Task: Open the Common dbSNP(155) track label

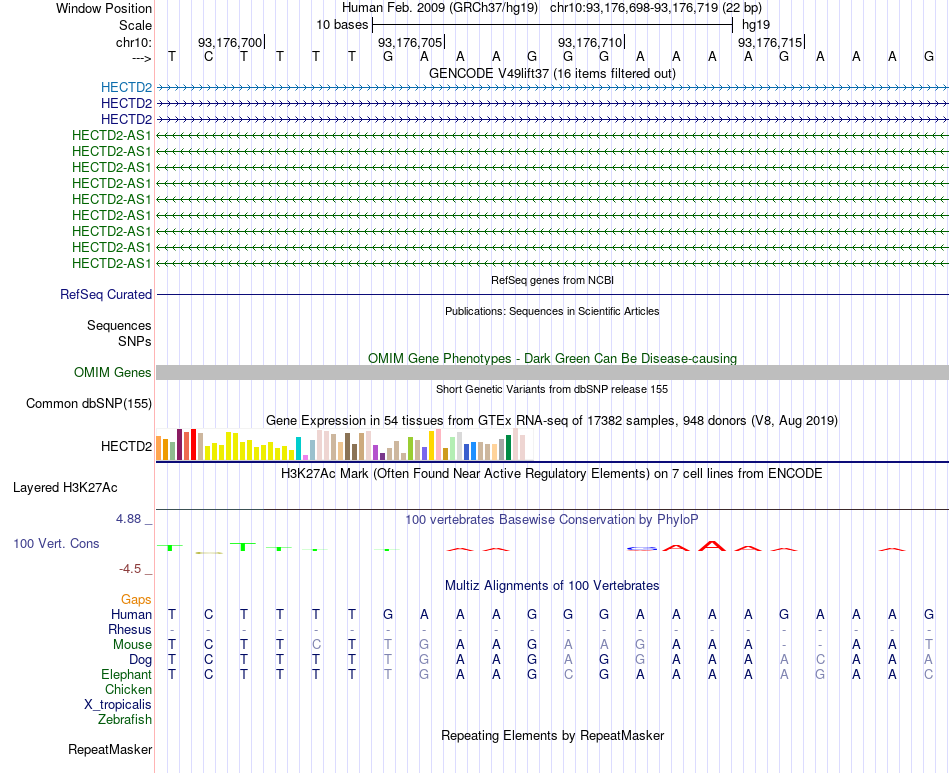Action: pos(89,403)
